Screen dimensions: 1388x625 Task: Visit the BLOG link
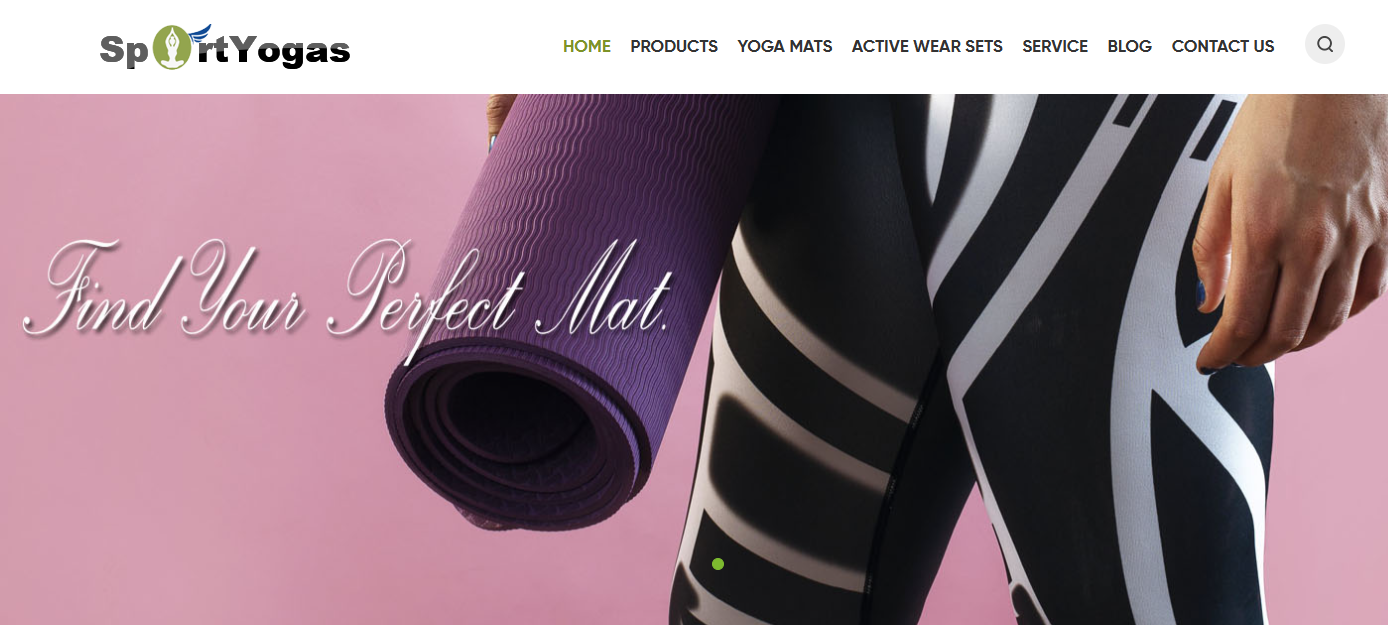click(1130, 46)
